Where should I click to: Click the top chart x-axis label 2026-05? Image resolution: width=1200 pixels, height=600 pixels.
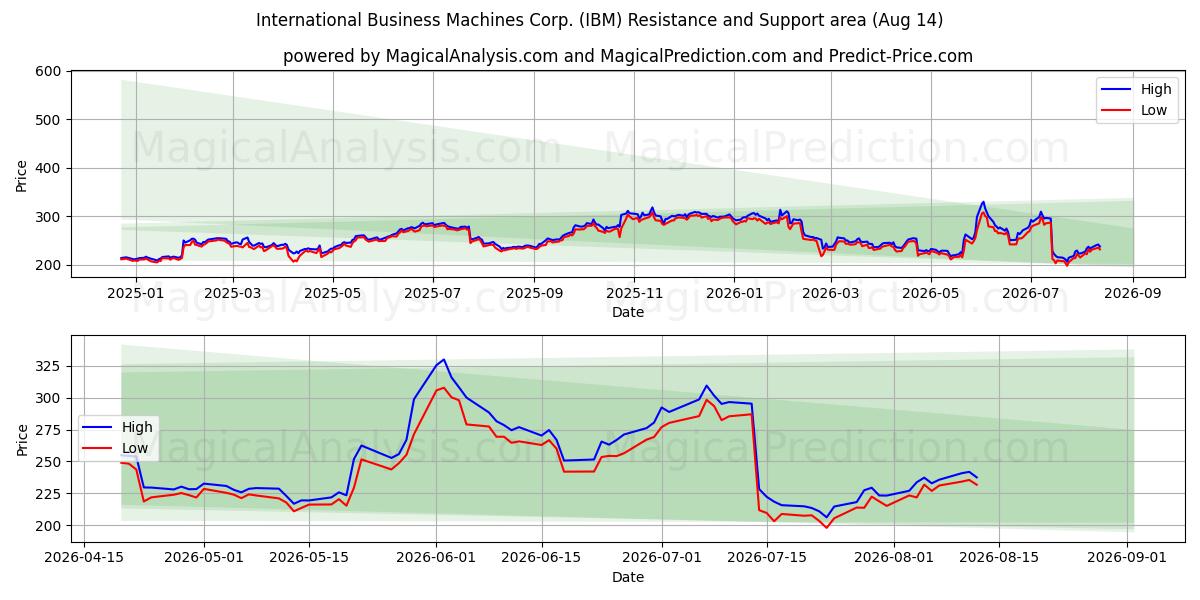[x=931, y=294]
